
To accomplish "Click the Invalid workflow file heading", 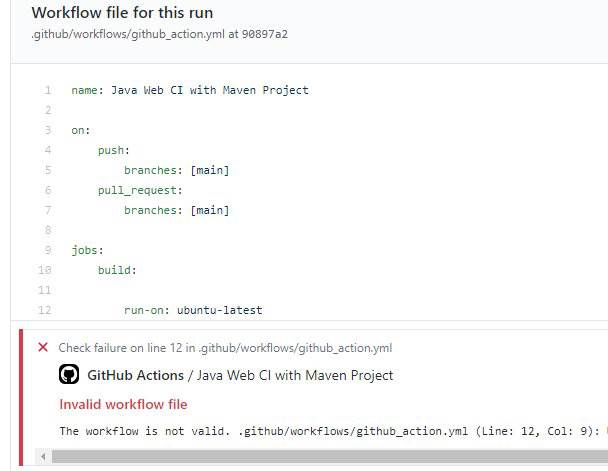I will tap(123, 404).
